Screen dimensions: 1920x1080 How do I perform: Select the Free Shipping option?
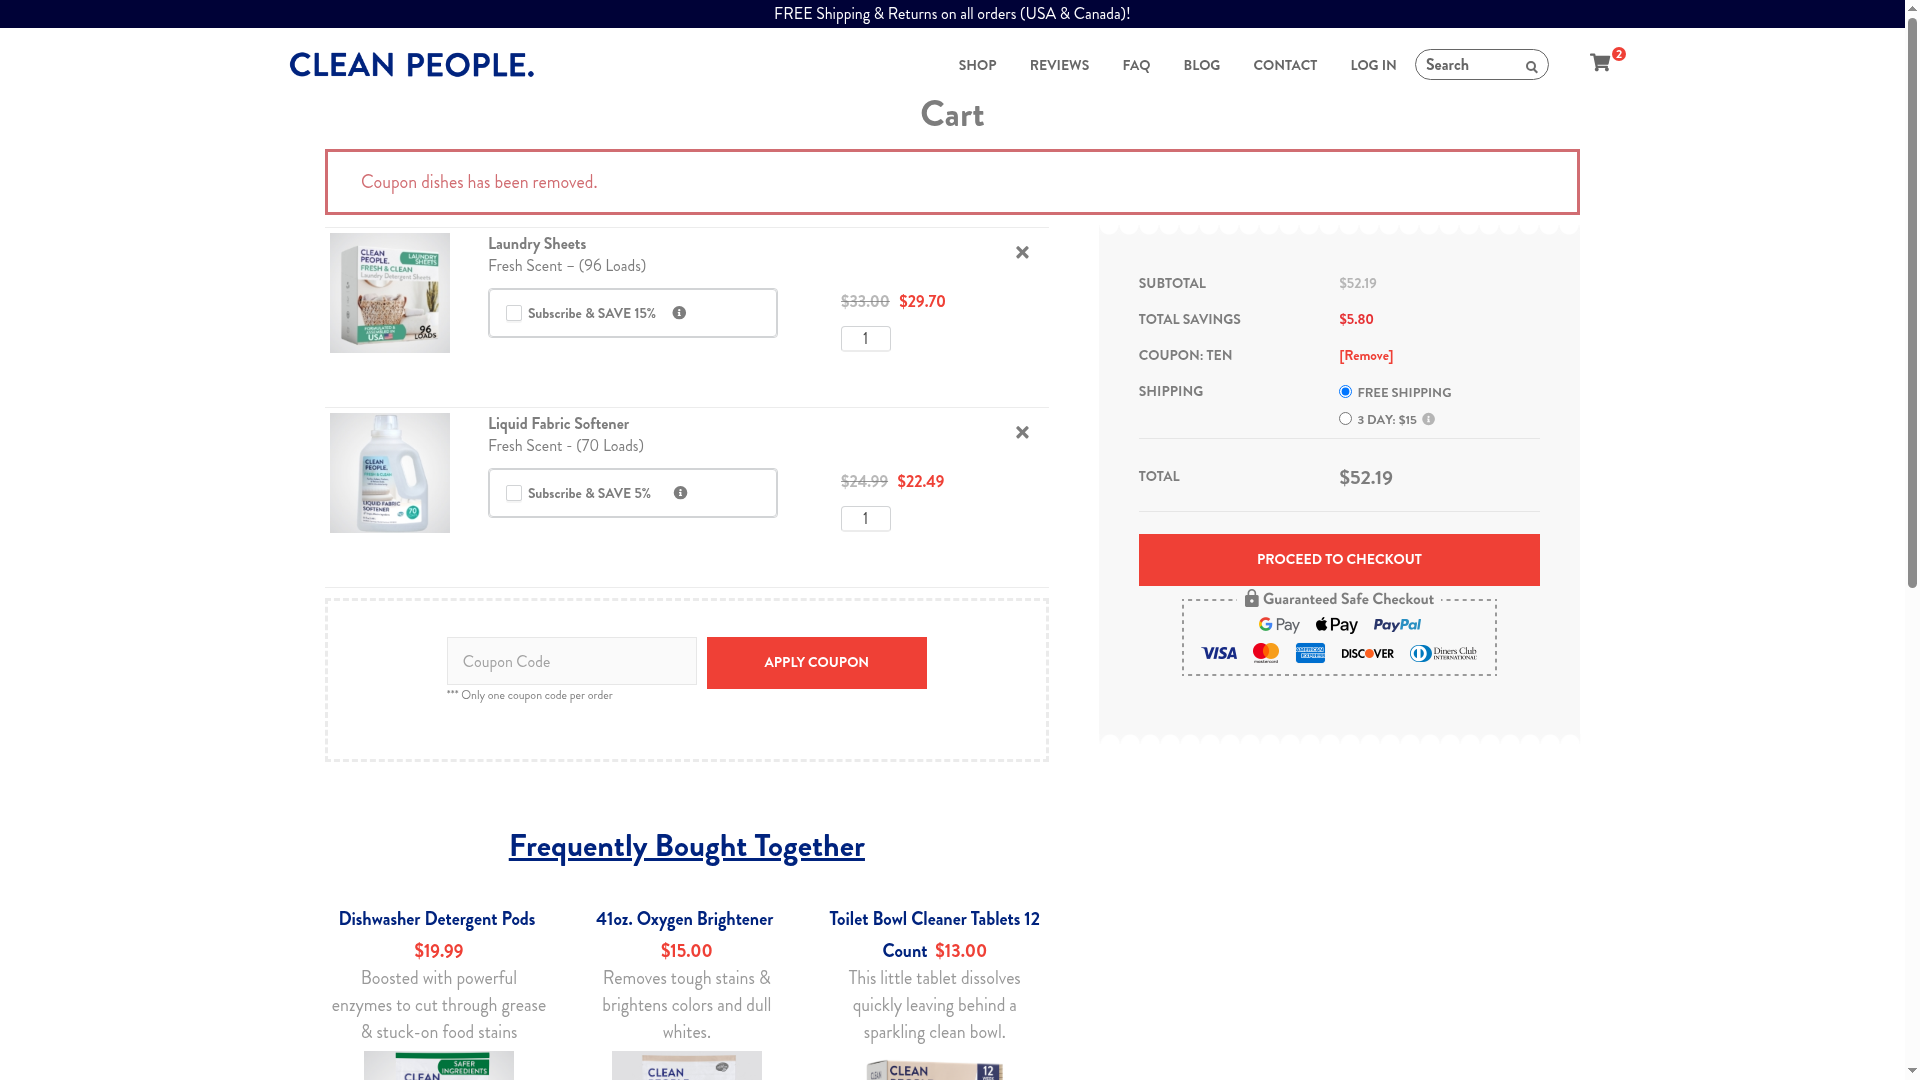(1345, 392)
